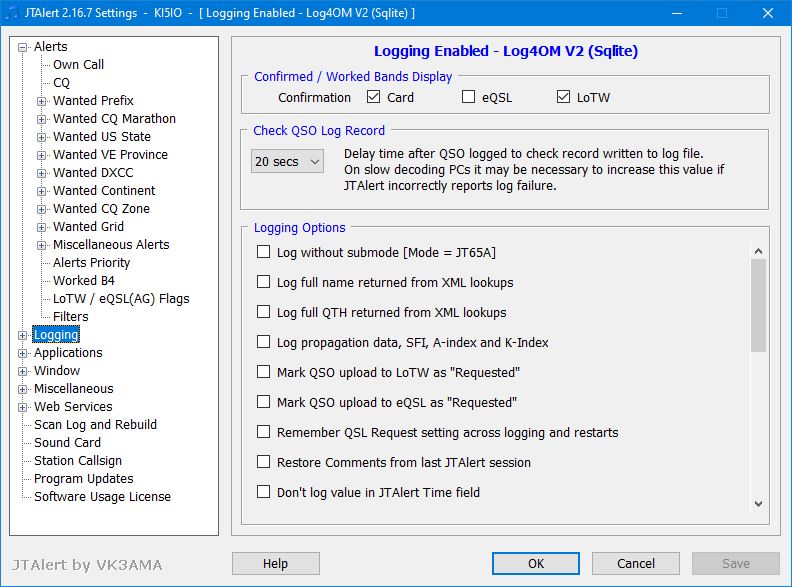Expand the Wanted CQ Marathon node
Screen dimensions: 792x587
coord(41,119)
